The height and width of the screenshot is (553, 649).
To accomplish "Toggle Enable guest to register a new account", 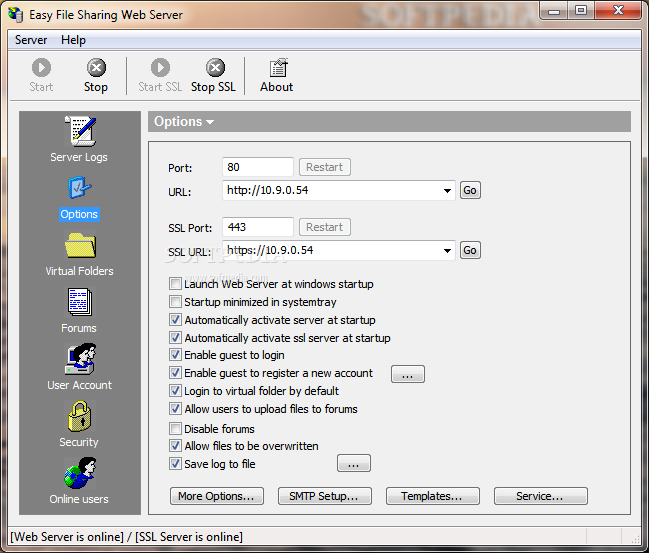I will point(175,373).
